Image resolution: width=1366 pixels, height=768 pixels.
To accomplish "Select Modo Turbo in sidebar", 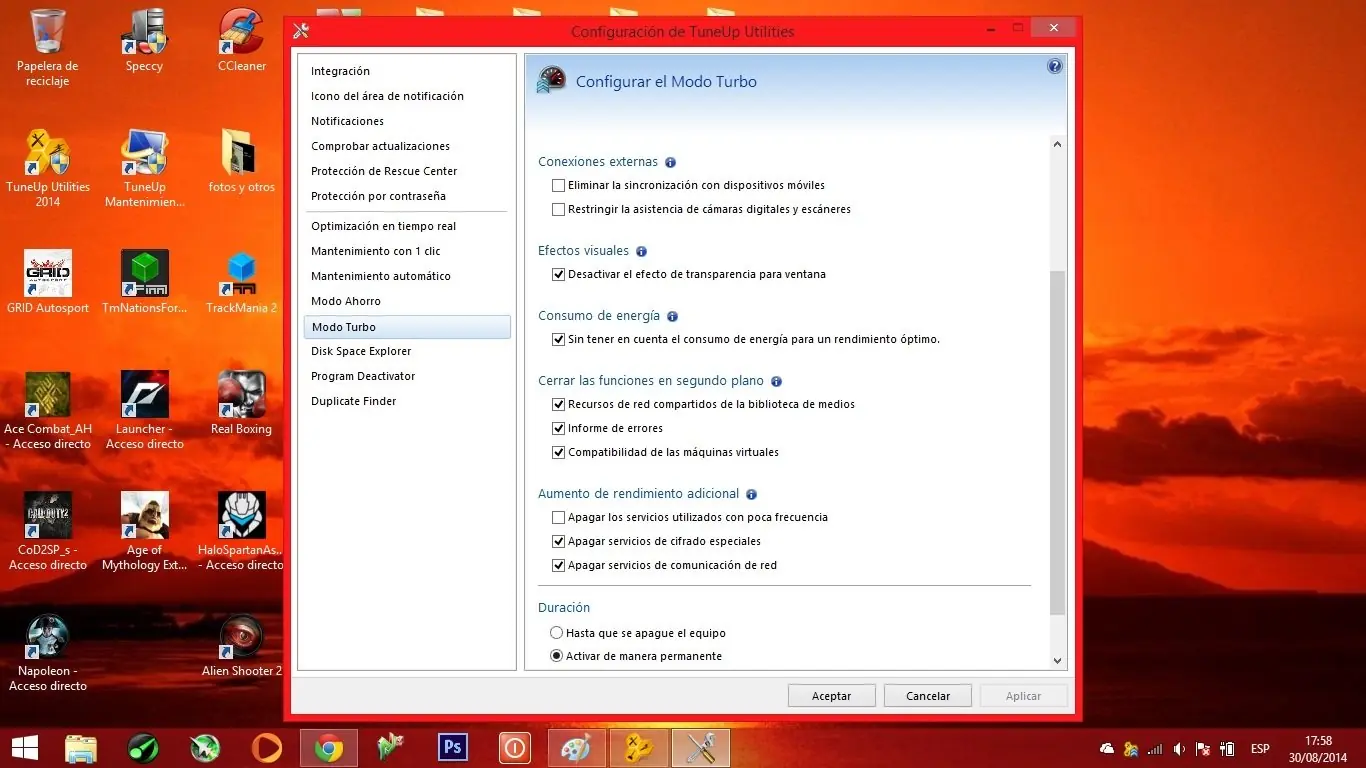I will [407, 327].
